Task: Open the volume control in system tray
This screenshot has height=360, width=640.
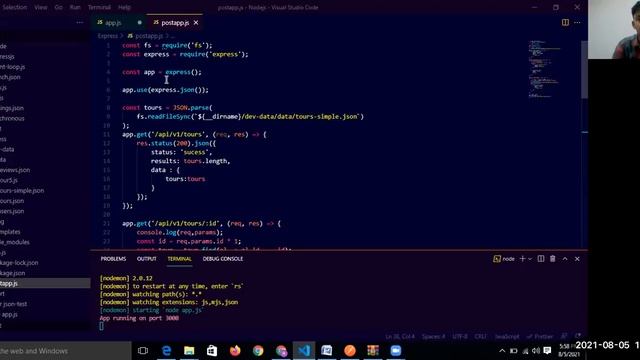Action: click(x=536, y=351)
